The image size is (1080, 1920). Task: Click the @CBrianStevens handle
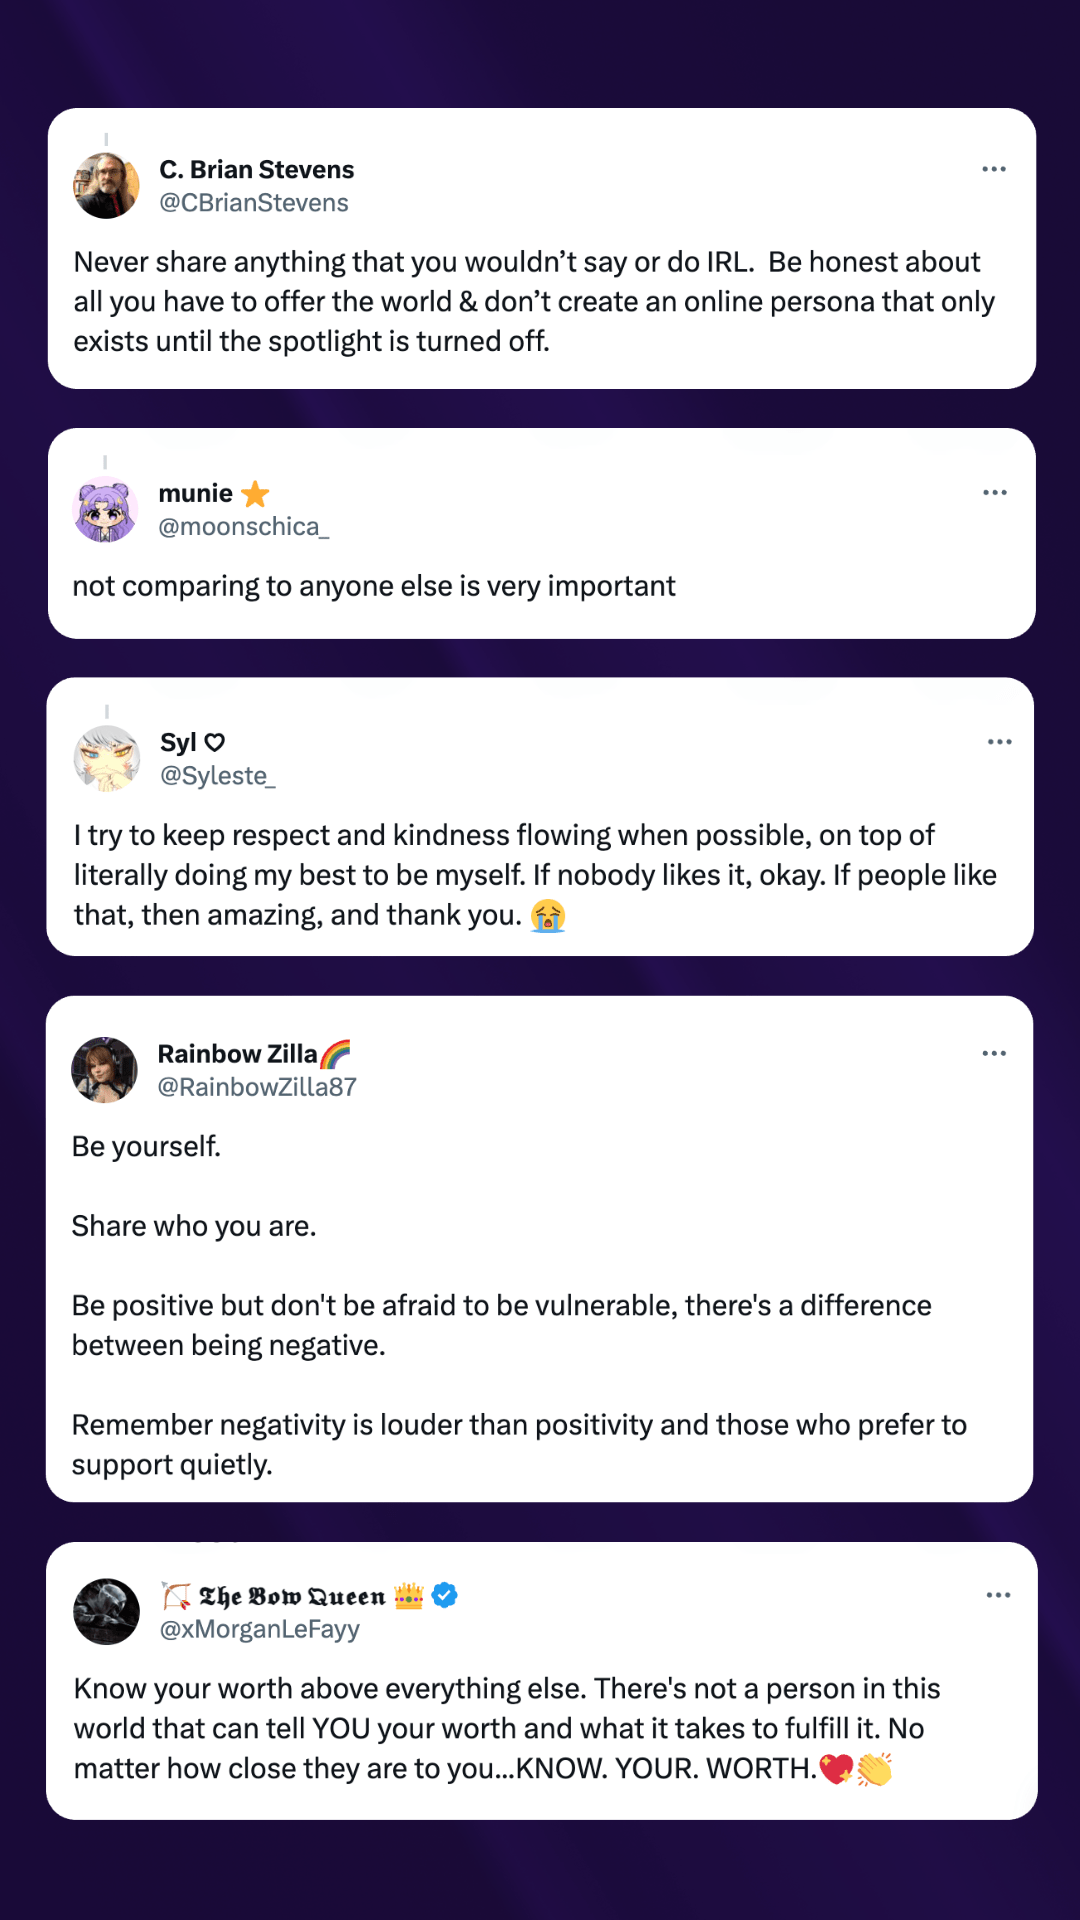click(x=253, y=202)
